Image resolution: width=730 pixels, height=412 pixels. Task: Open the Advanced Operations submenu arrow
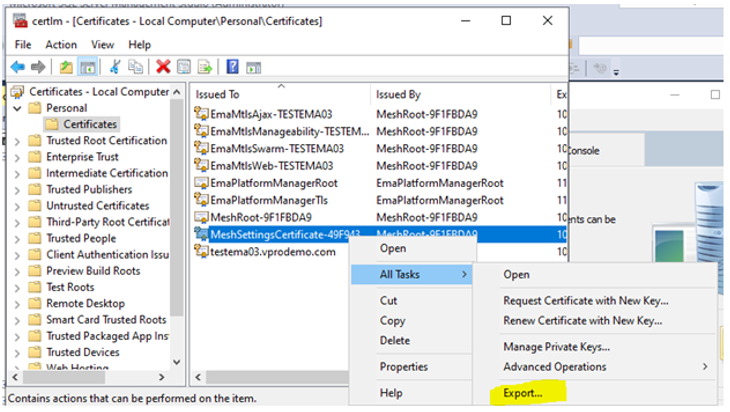tap(705, 367)
